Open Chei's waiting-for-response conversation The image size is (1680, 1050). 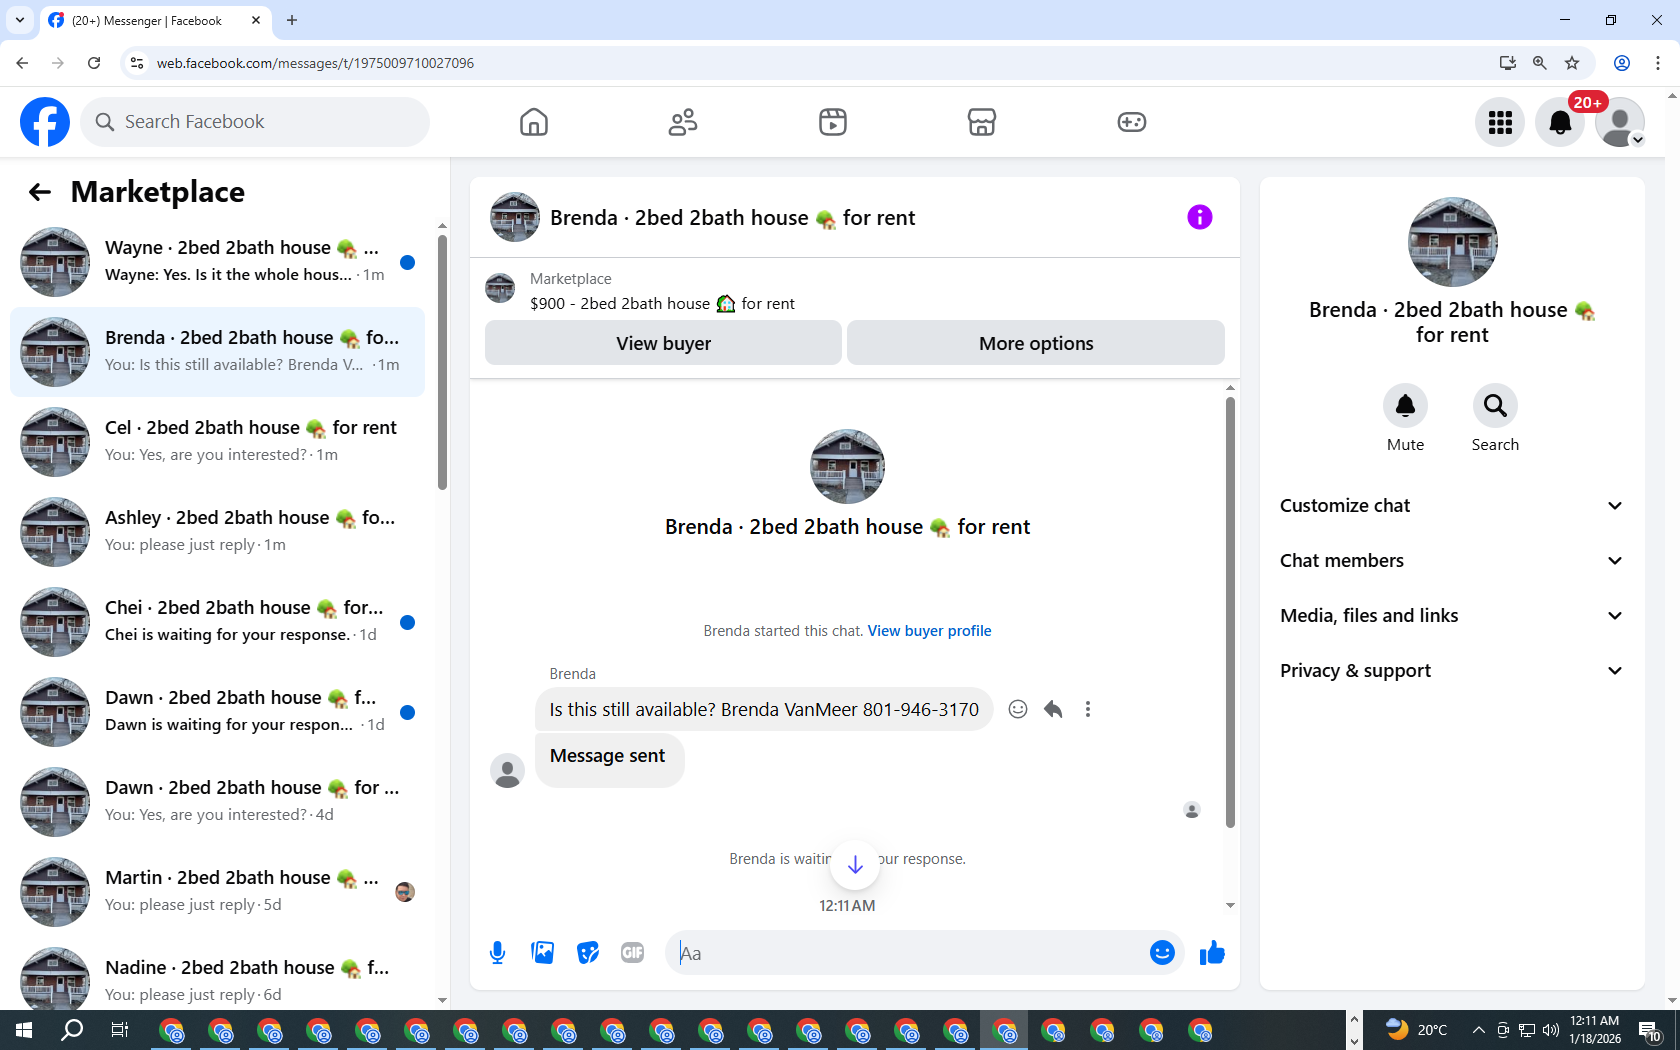(217, 622)
